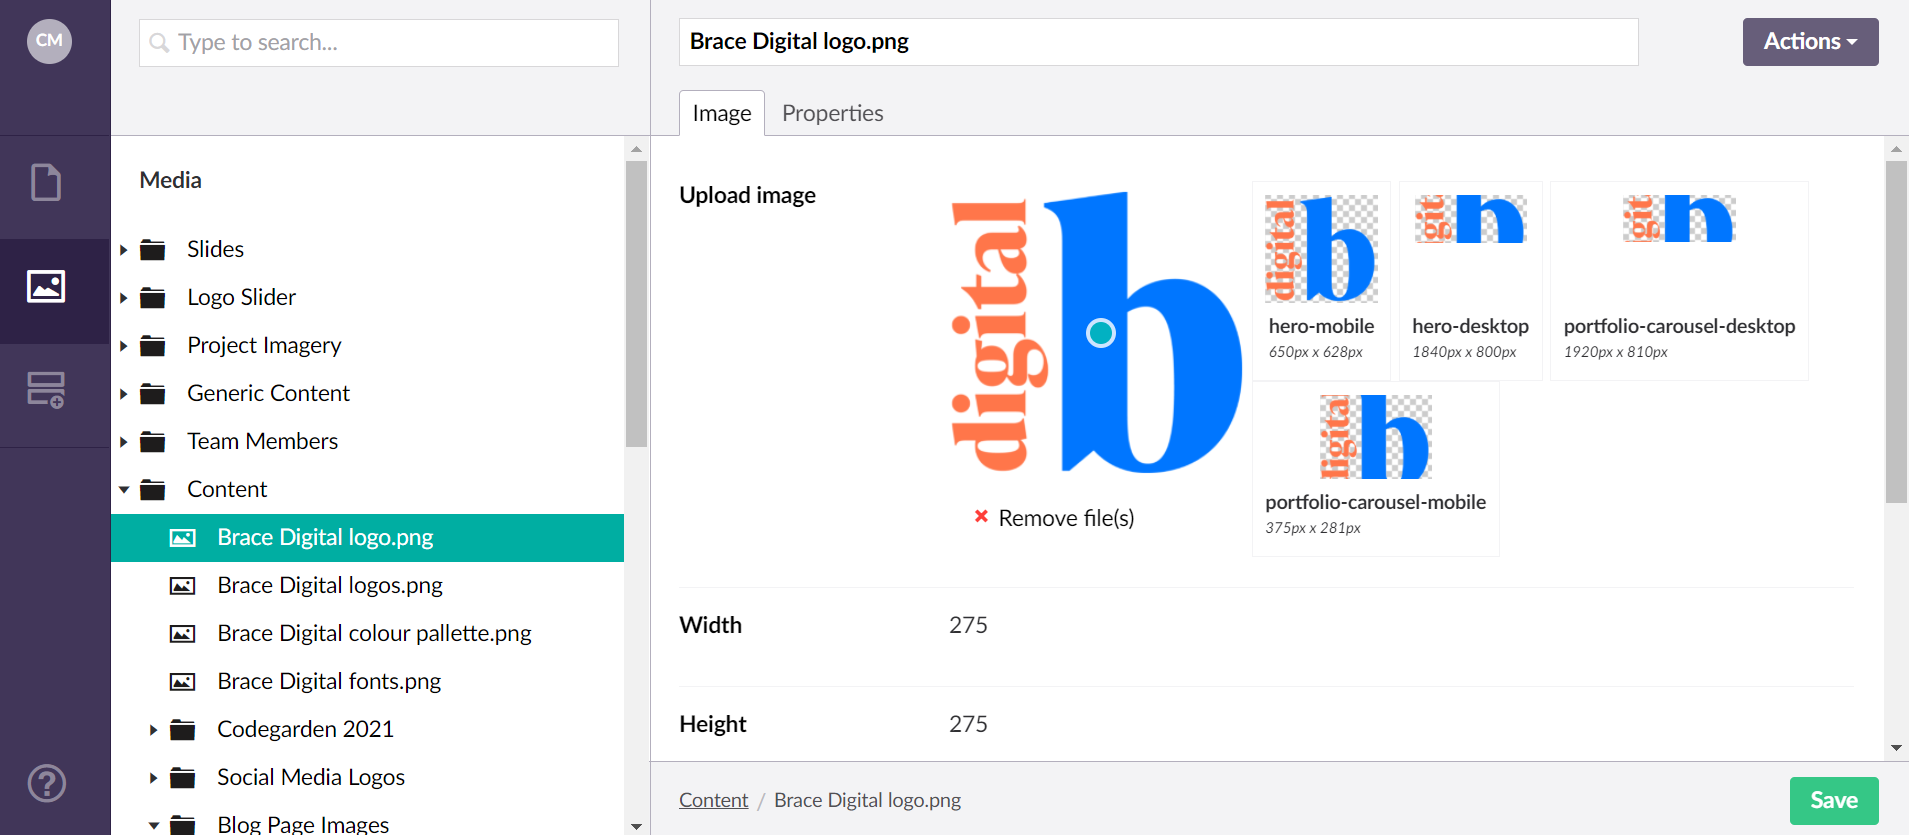The image size is (1909, 835).
Task: Click image icon beside Brace Digital fonts.png
Action: coord(183,682)
